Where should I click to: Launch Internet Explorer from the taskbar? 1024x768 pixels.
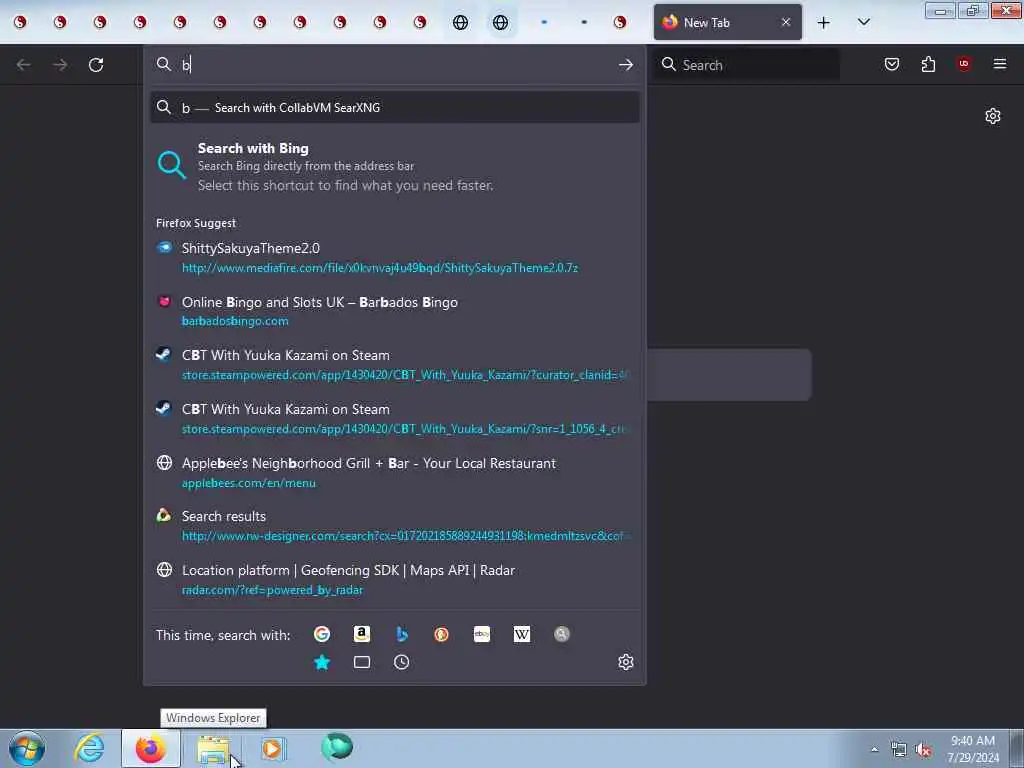coord(89,748)
